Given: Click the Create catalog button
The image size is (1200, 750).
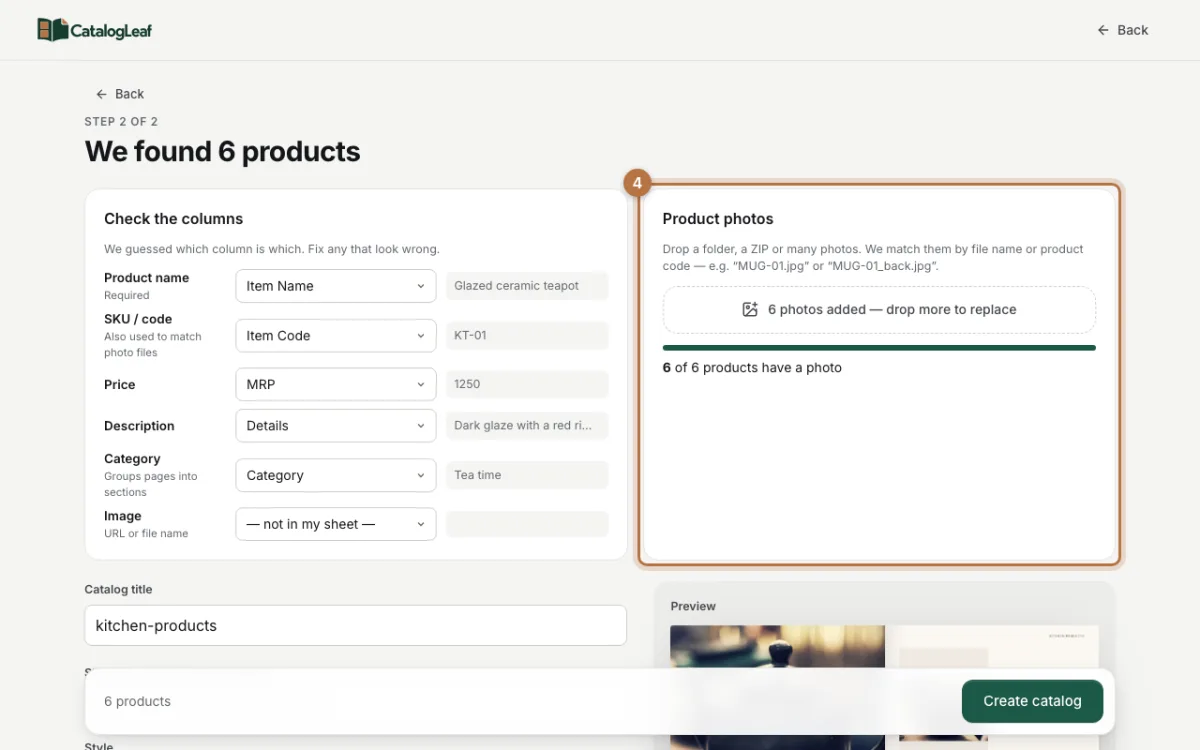Looking at the screenshot, I should (1032, 701).
